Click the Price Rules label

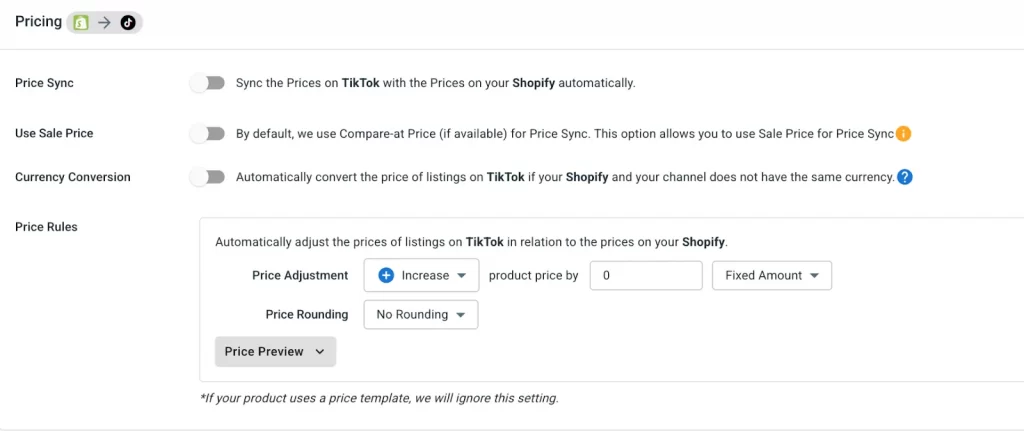point(46,227)
